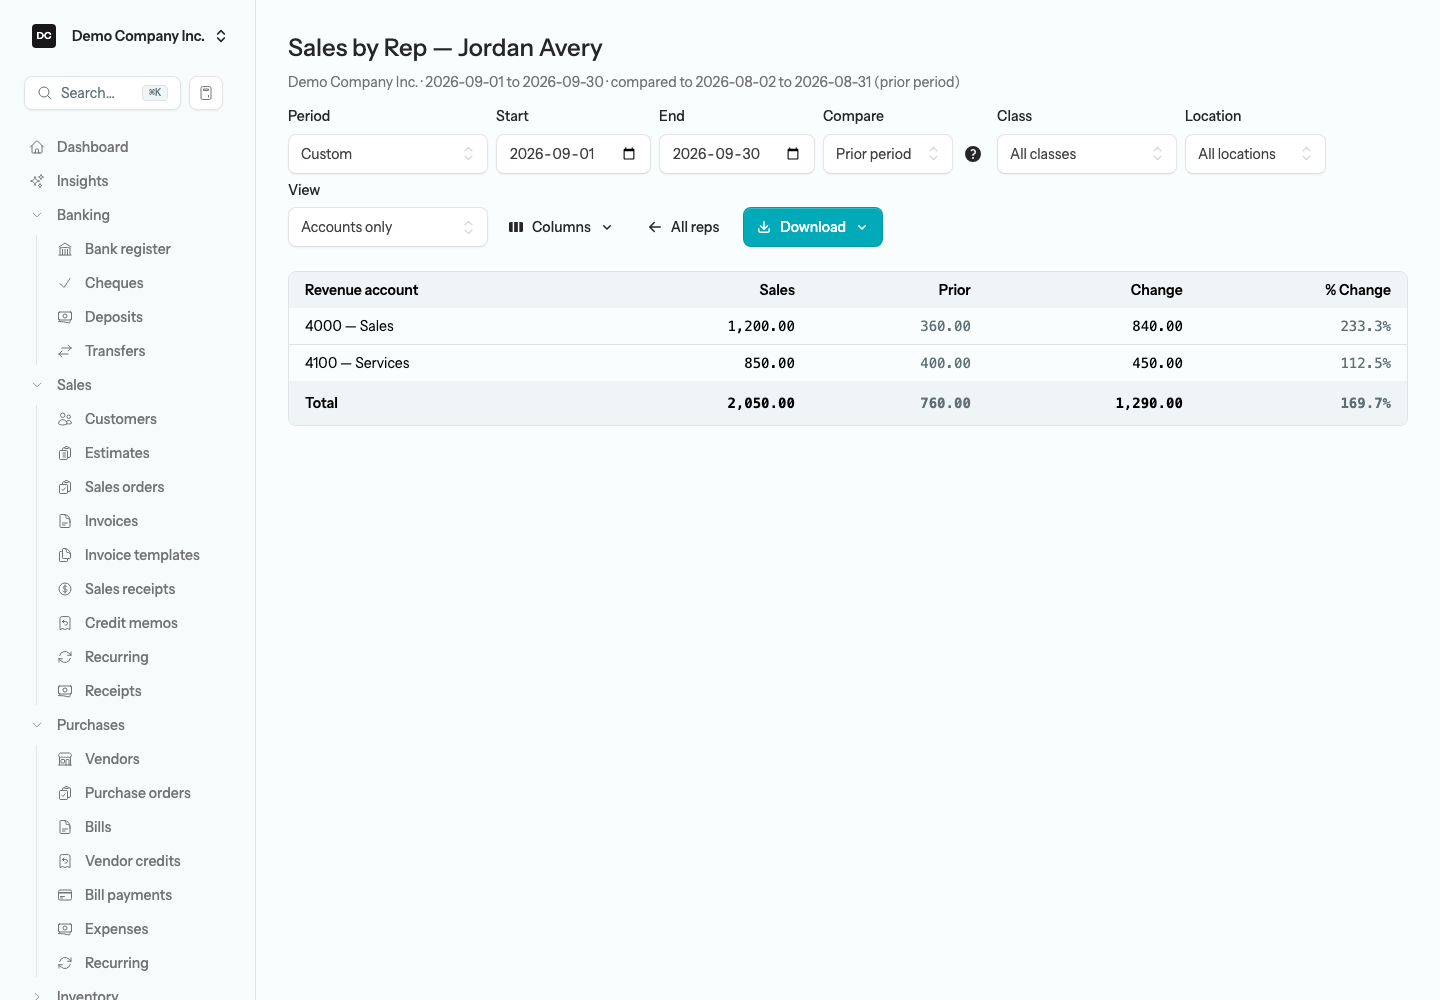
Task: Click the Customers people icon
Action: (x=65, y=419)
